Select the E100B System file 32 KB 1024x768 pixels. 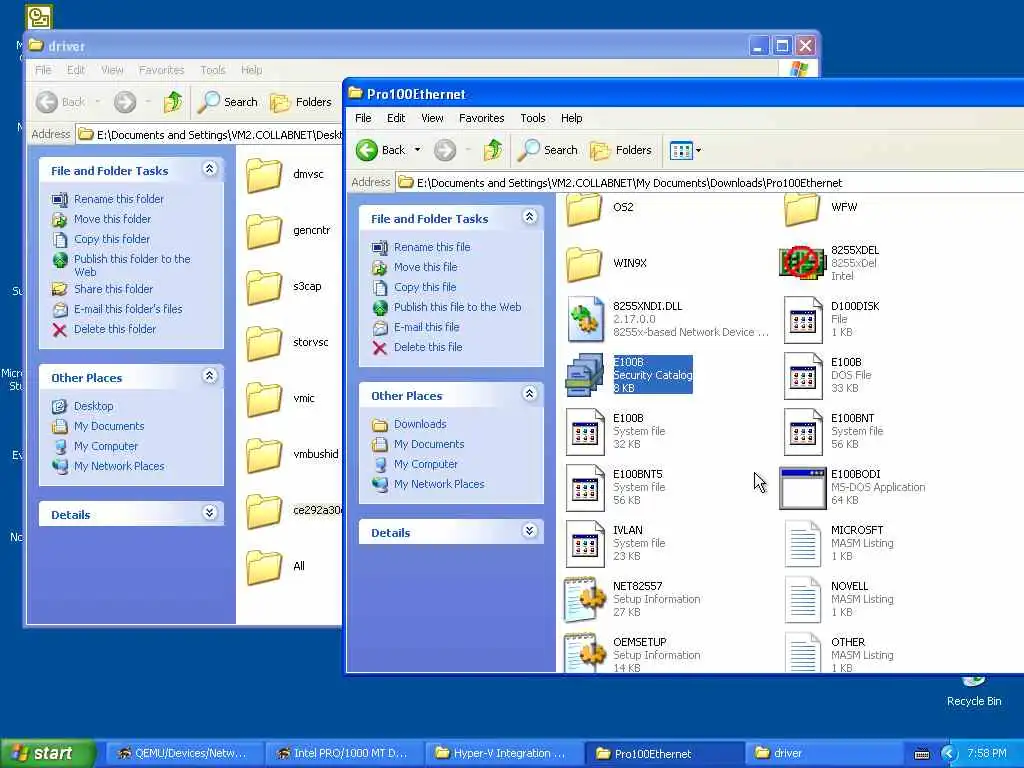(x=615, y=431)
